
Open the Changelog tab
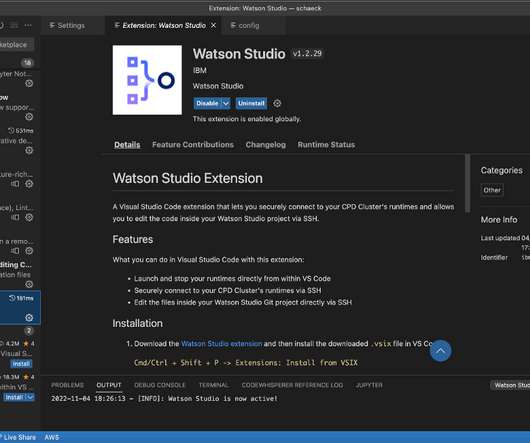[266, 145]
